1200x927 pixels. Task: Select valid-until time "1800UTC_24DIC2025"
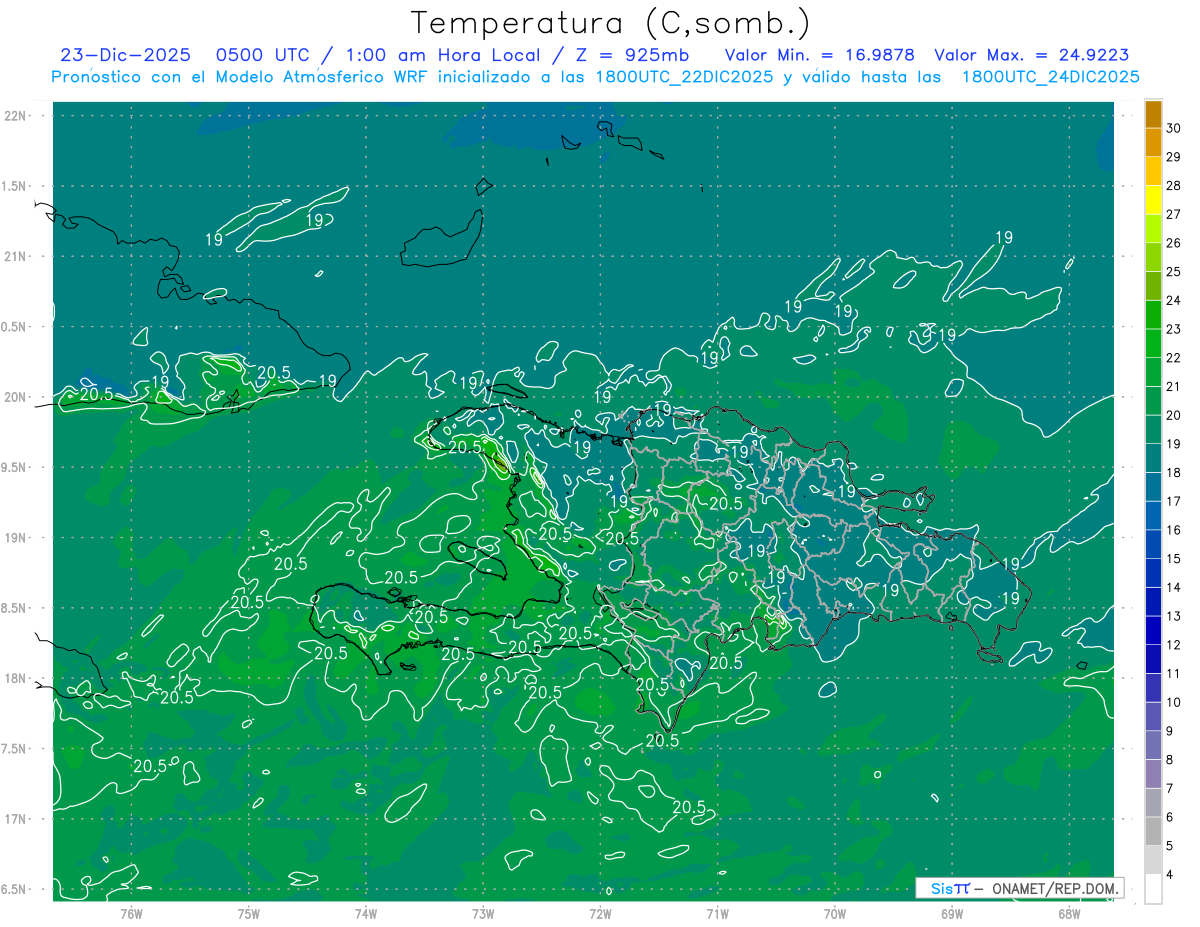pos(1051,77)
